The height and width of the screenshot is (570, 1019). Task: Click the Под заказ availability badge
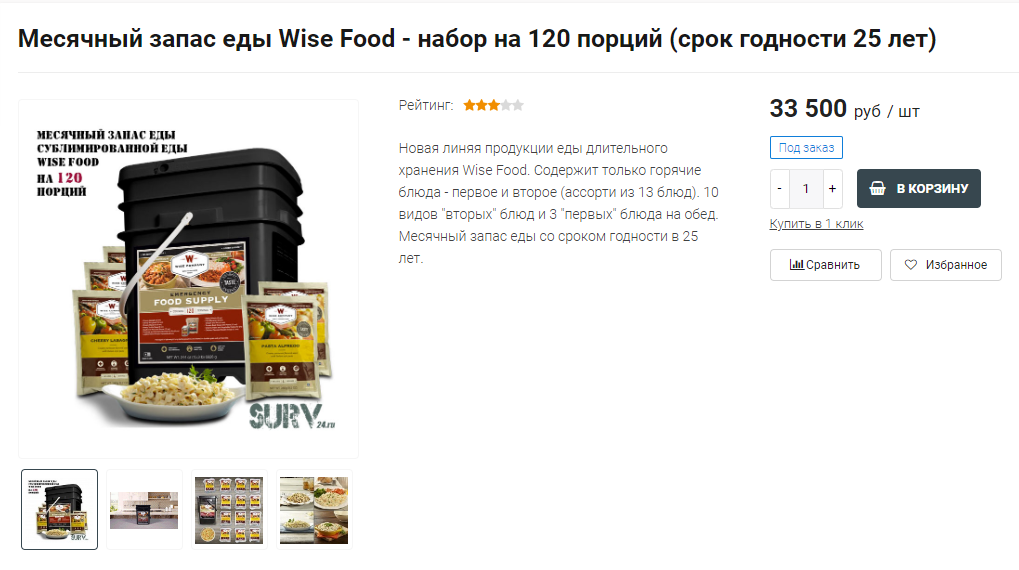pyautogui.click(x=806, y=148)
